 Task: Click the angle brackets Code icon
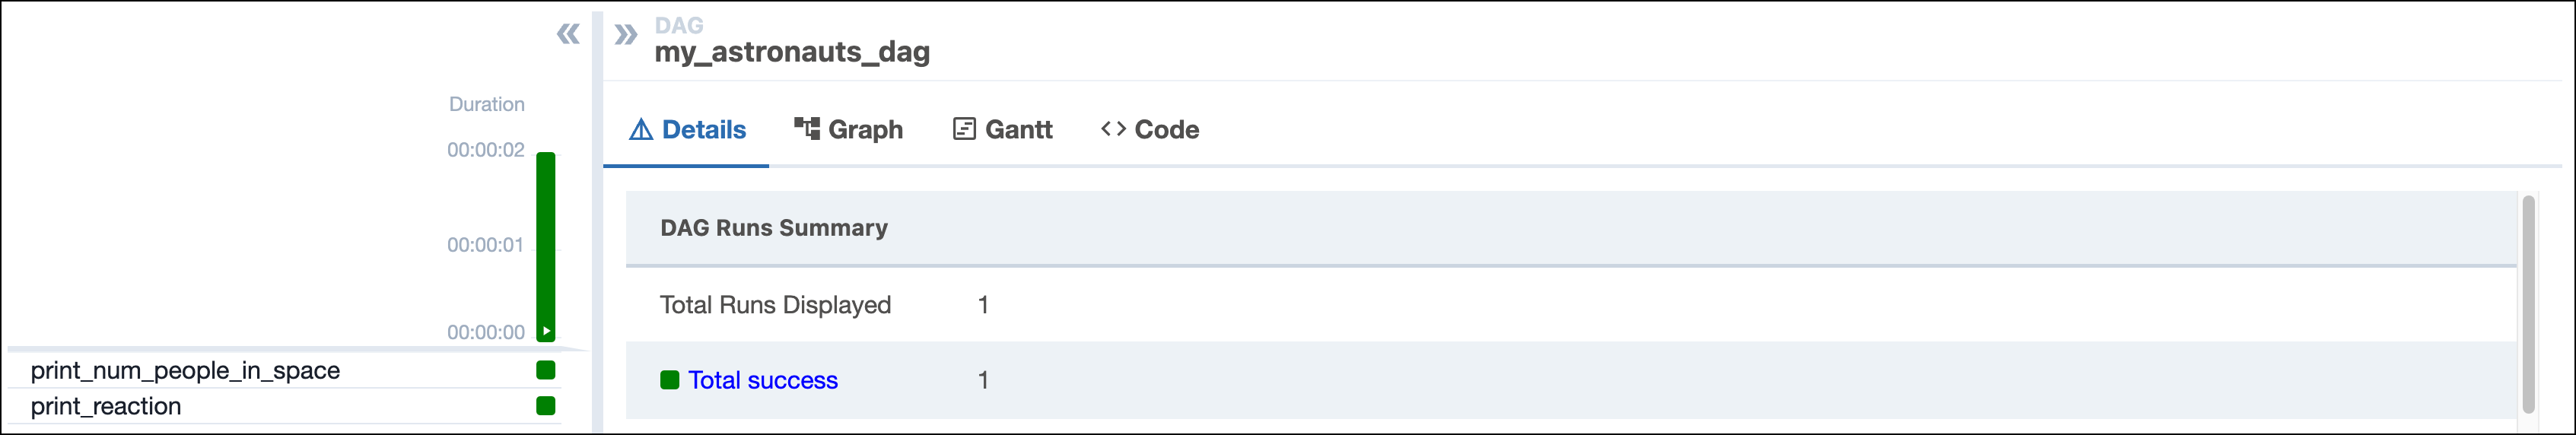tap(1113, 129)
